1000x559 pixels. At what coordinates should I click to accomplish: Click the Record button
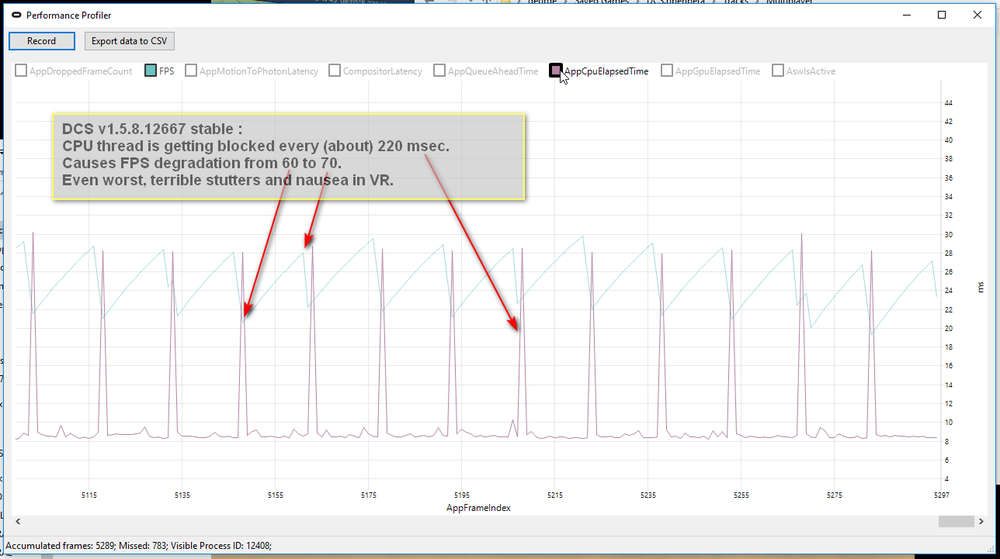tap(41, 41)
